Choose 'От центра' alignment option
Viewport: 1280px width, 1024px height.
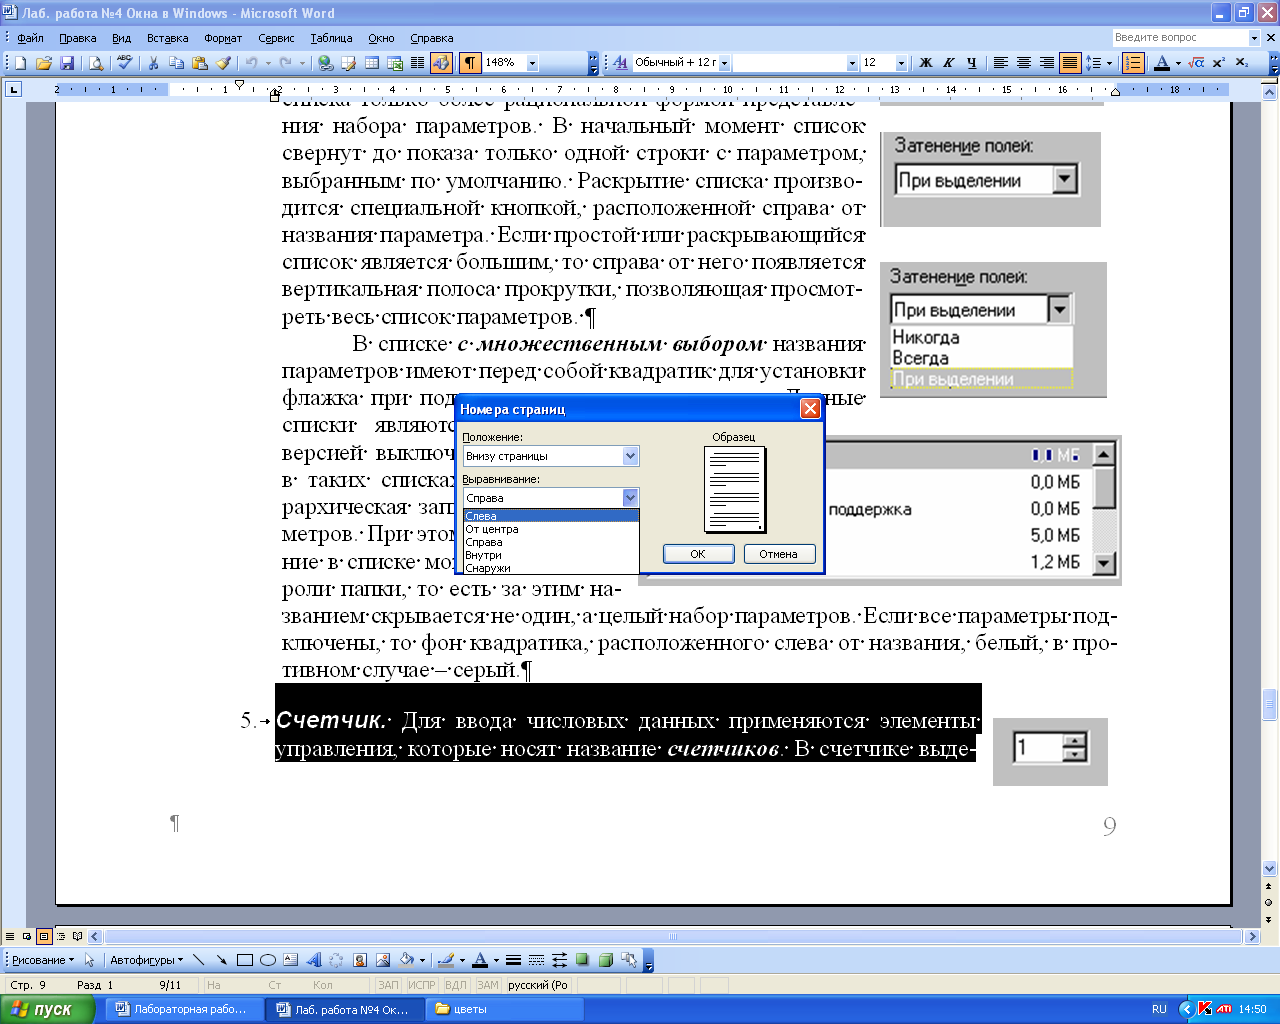(x=551, y=529)
